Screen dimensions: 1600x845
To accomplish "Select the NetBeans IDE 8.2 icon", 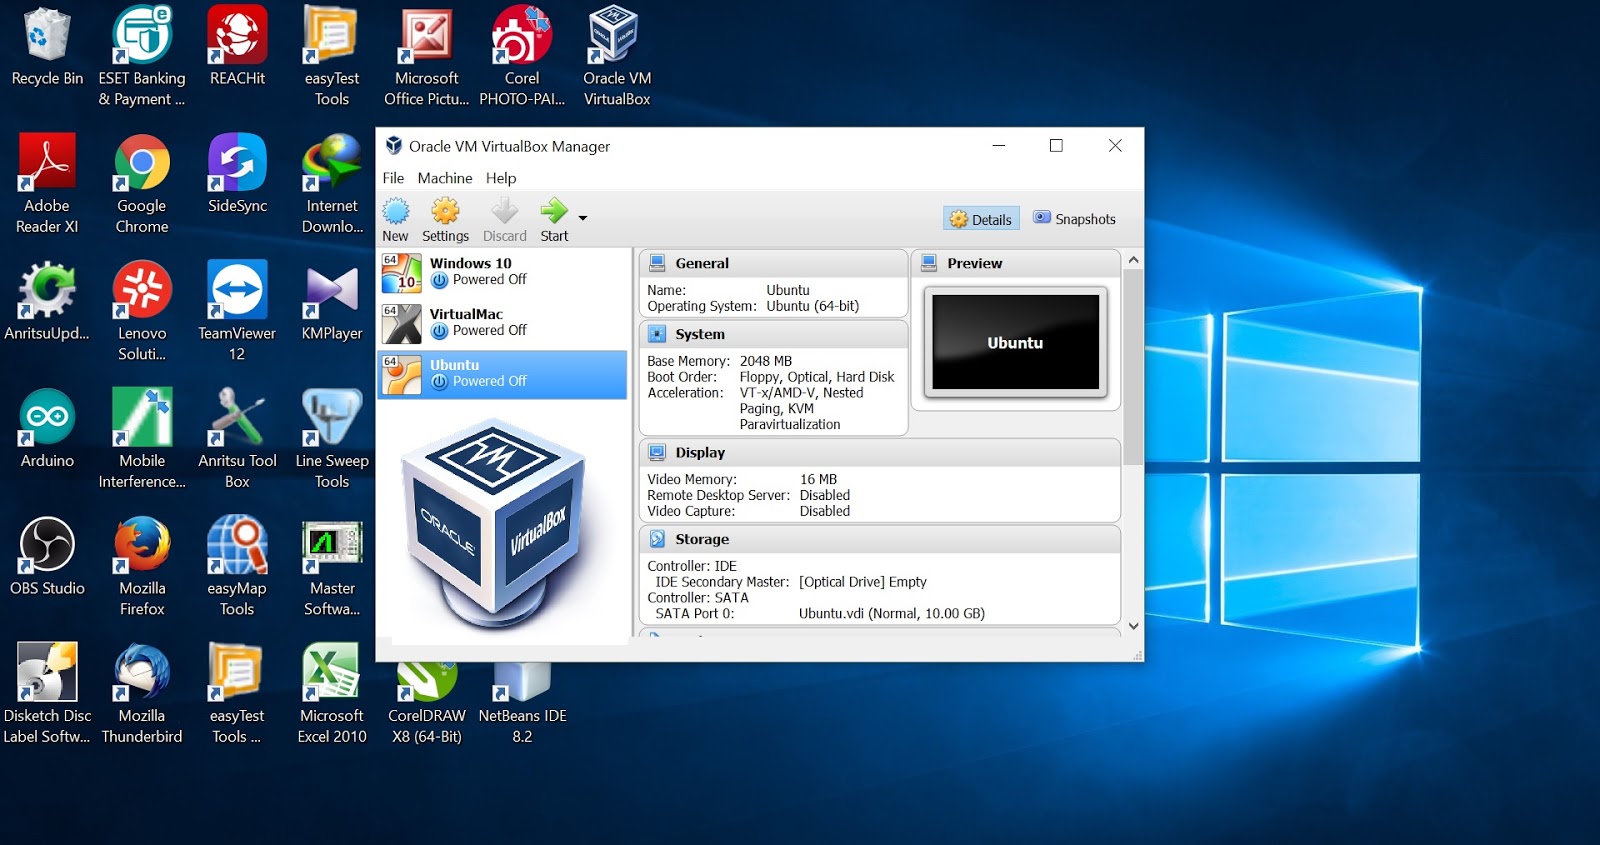I will tap(522, 704).
